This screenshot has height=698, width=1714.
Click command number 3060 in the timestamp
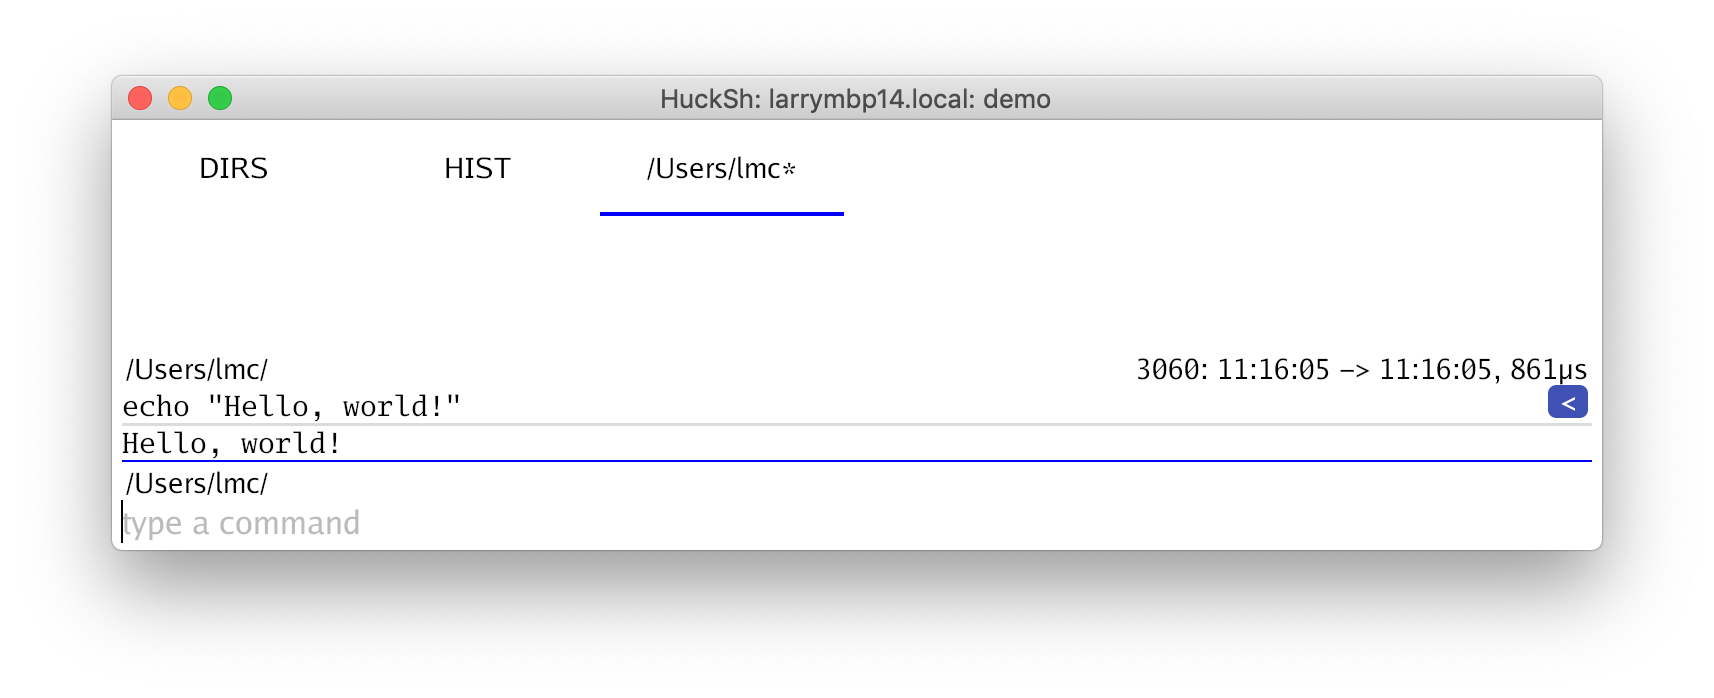coord(1168,370)
